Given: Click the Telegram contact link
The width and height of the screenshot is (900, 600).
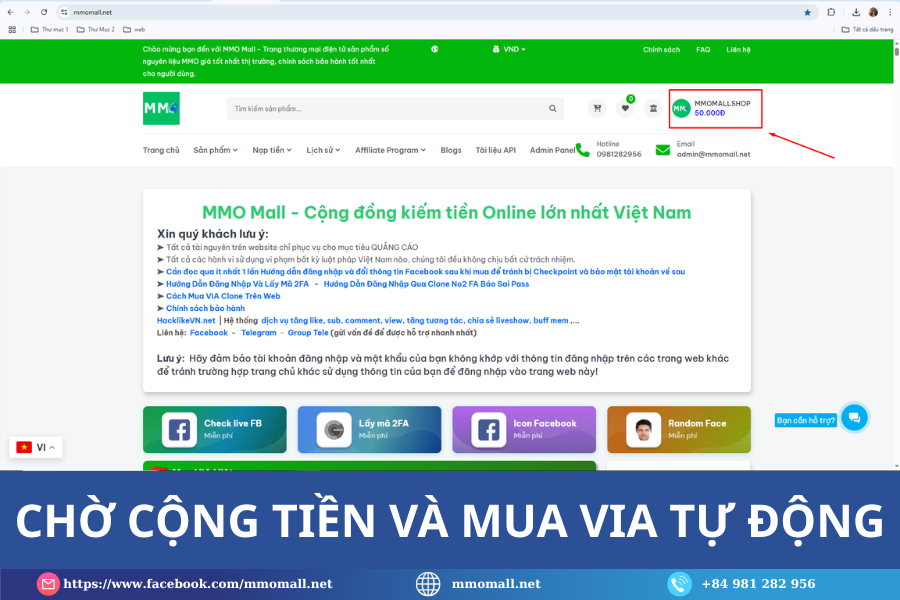Looking at the screenshot, I should (258, 332).
